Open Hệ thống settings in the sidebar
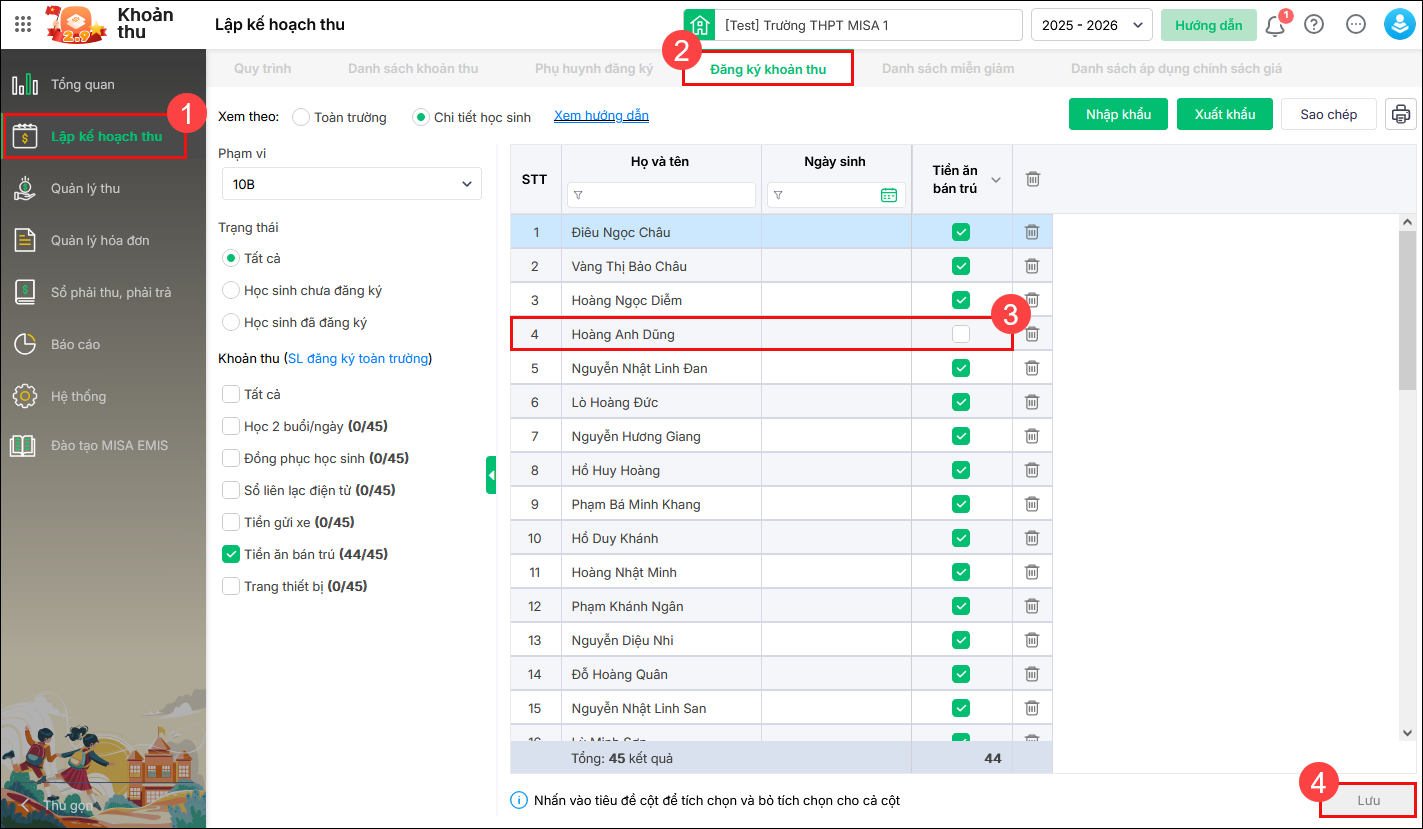The width and height of the screenshot is (1423, 829). pos(78,396)
